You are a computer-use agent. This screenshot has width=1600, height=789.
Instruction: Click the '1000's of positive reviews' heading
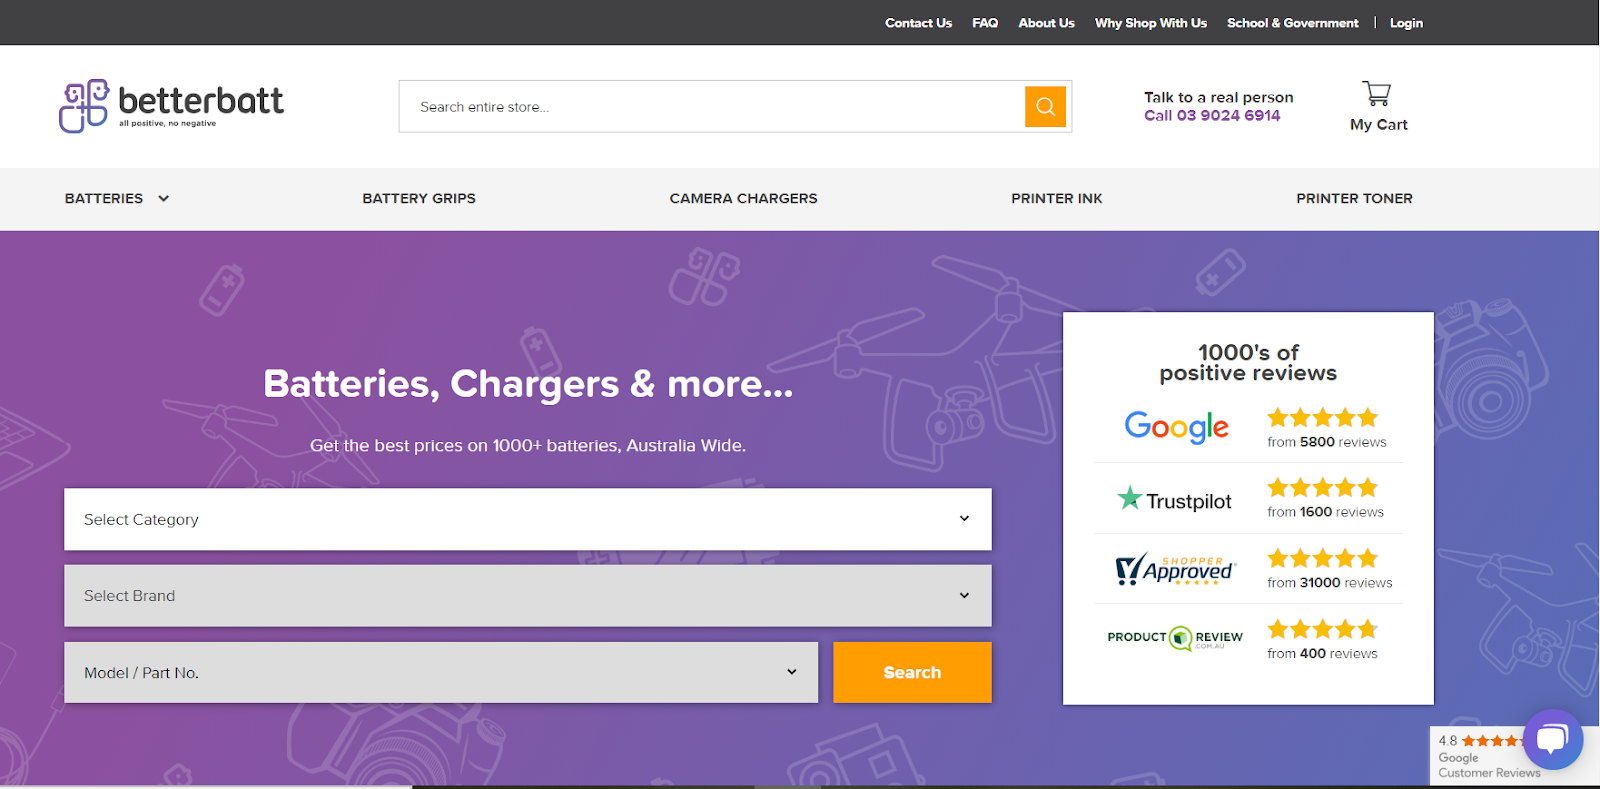click(1248, 363)
